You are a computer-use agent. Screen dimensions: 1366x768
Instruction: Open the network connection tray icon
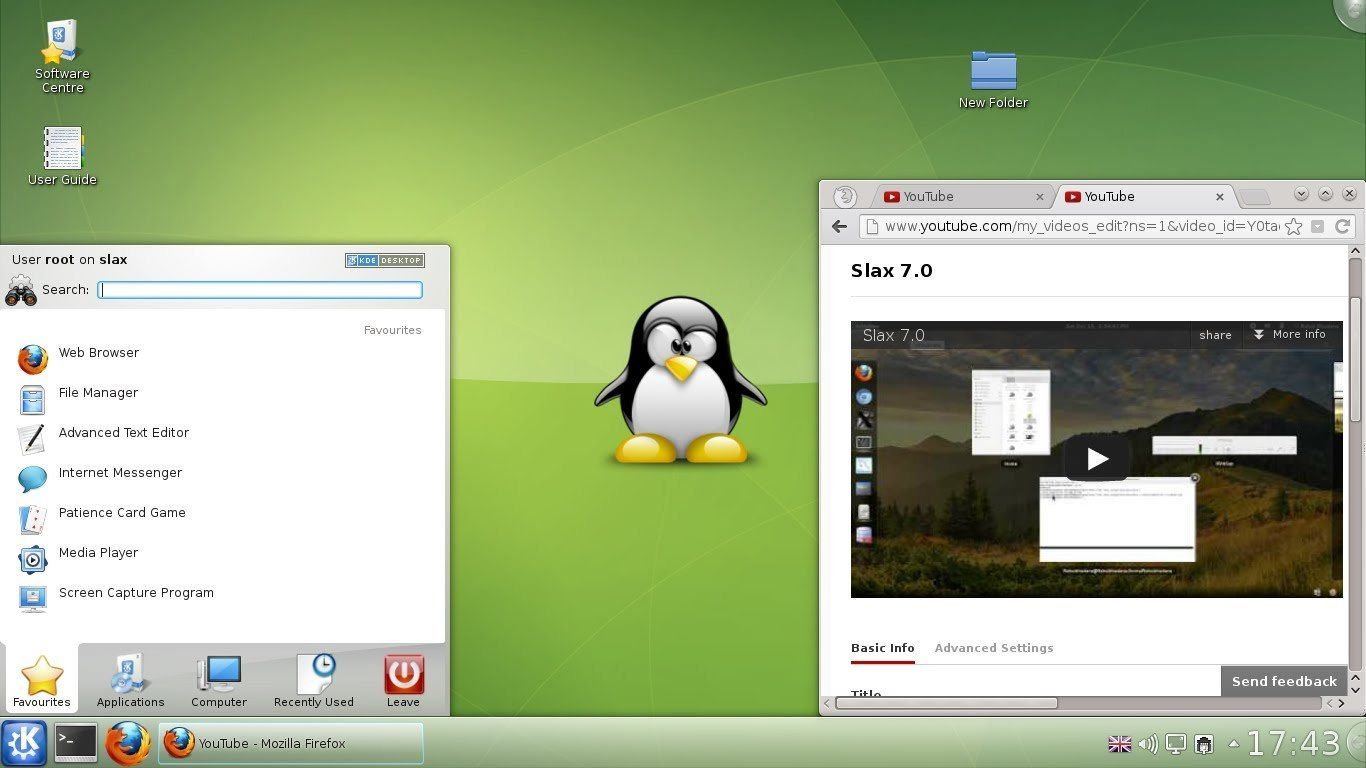point(1204,744)
